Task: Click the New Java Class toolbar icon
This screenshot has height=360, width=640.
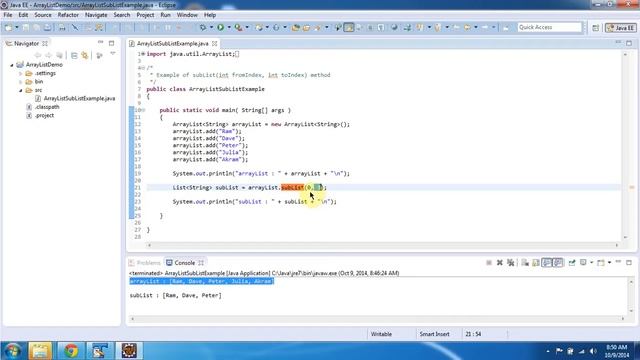Action: pyautogui.click(x=276, y=27)
